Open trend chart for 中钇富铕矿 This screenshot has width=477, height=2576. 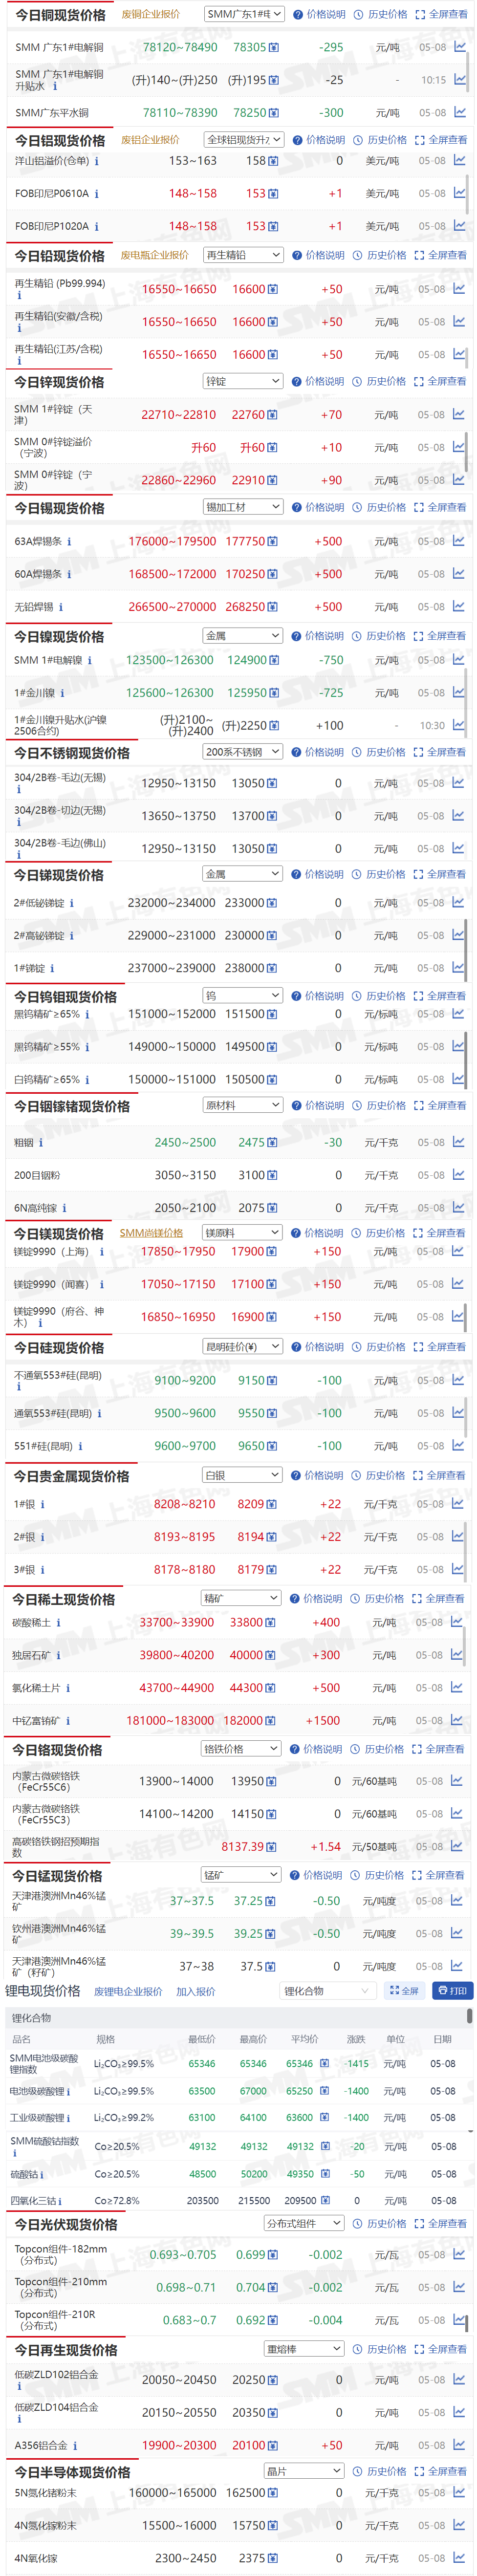456,1720
